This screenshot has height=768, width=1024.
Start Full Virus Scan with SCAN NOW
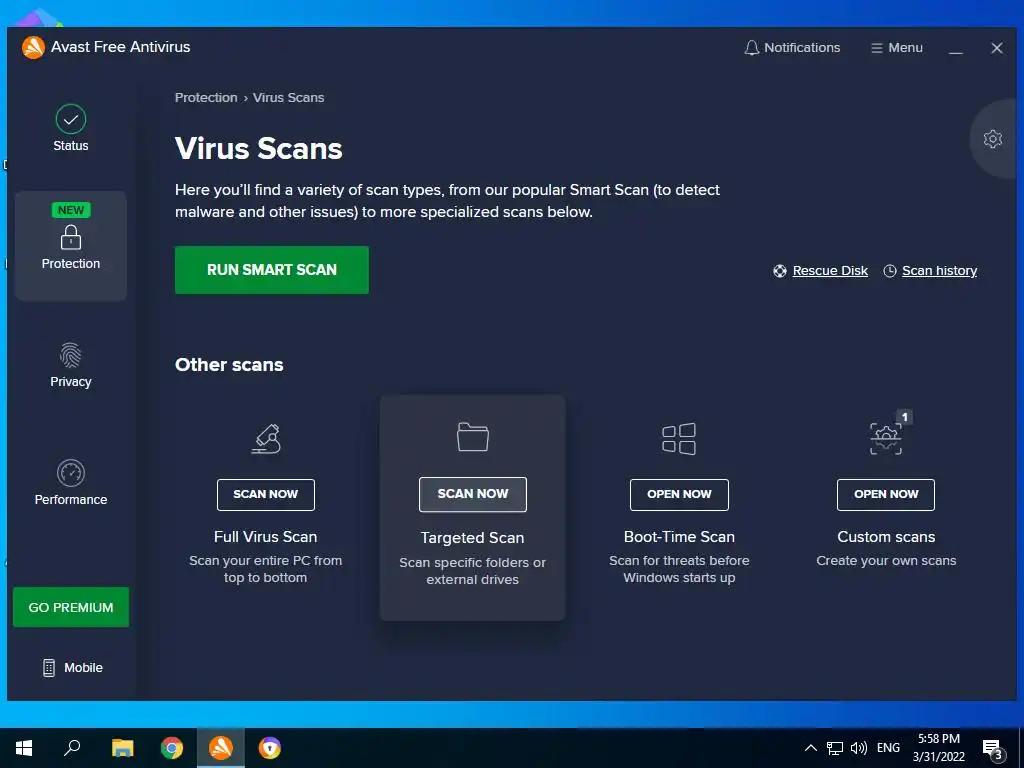266,494
